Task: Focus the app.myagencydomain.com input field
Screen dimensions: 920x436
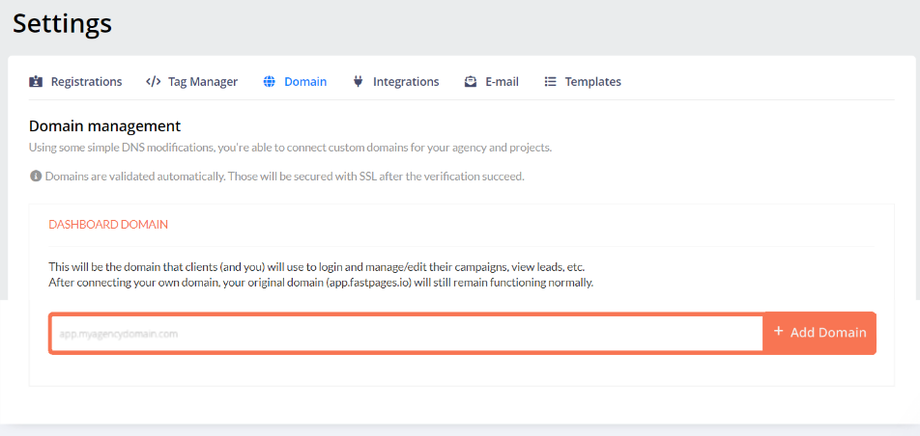Action: pyautogui.click(x=407, y=333)
